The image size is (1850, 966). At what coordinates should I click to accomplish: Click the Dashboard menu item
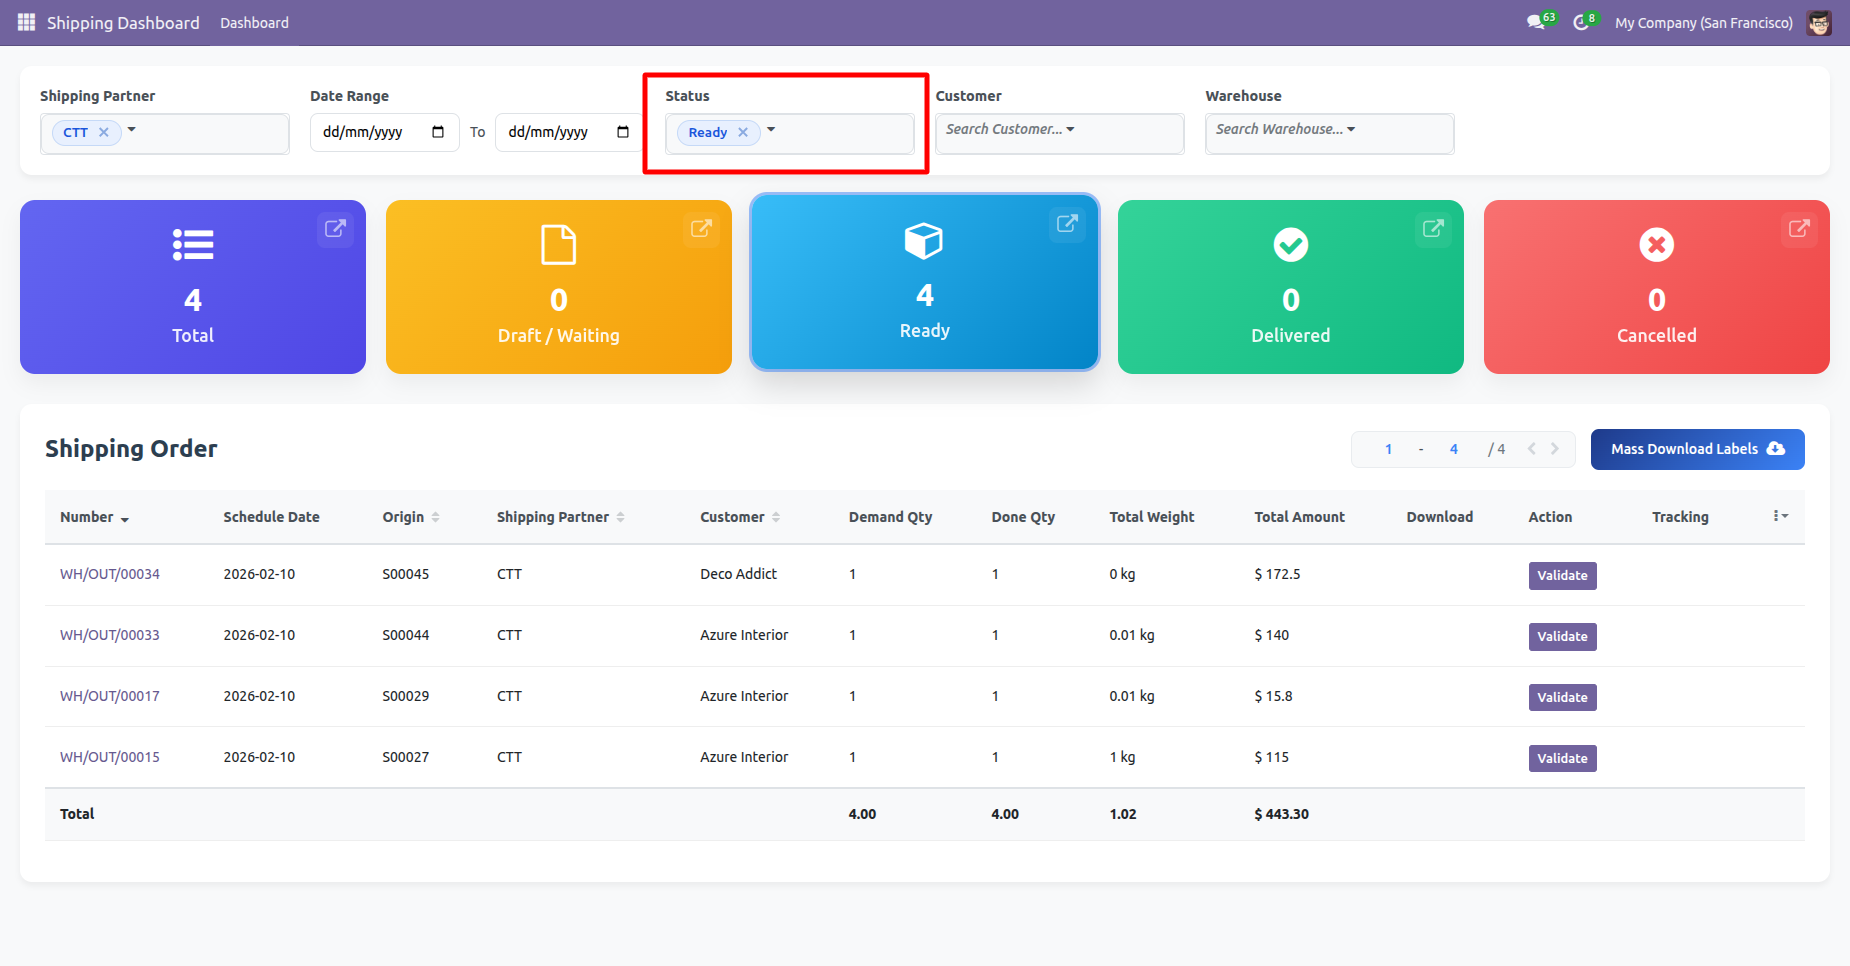[x=254, y=23]
